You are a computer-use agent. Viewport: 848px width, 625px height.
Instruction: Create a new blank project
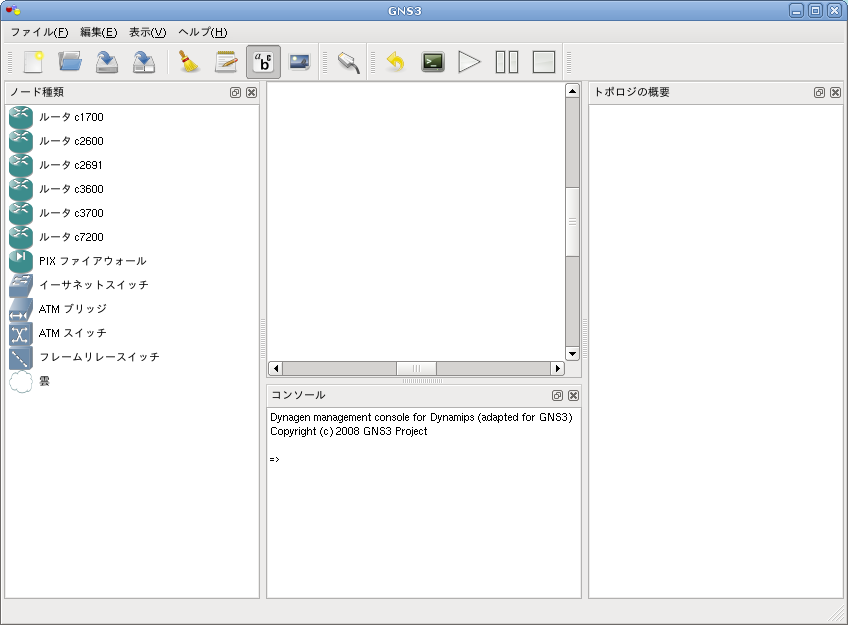[x=34, y=62]
